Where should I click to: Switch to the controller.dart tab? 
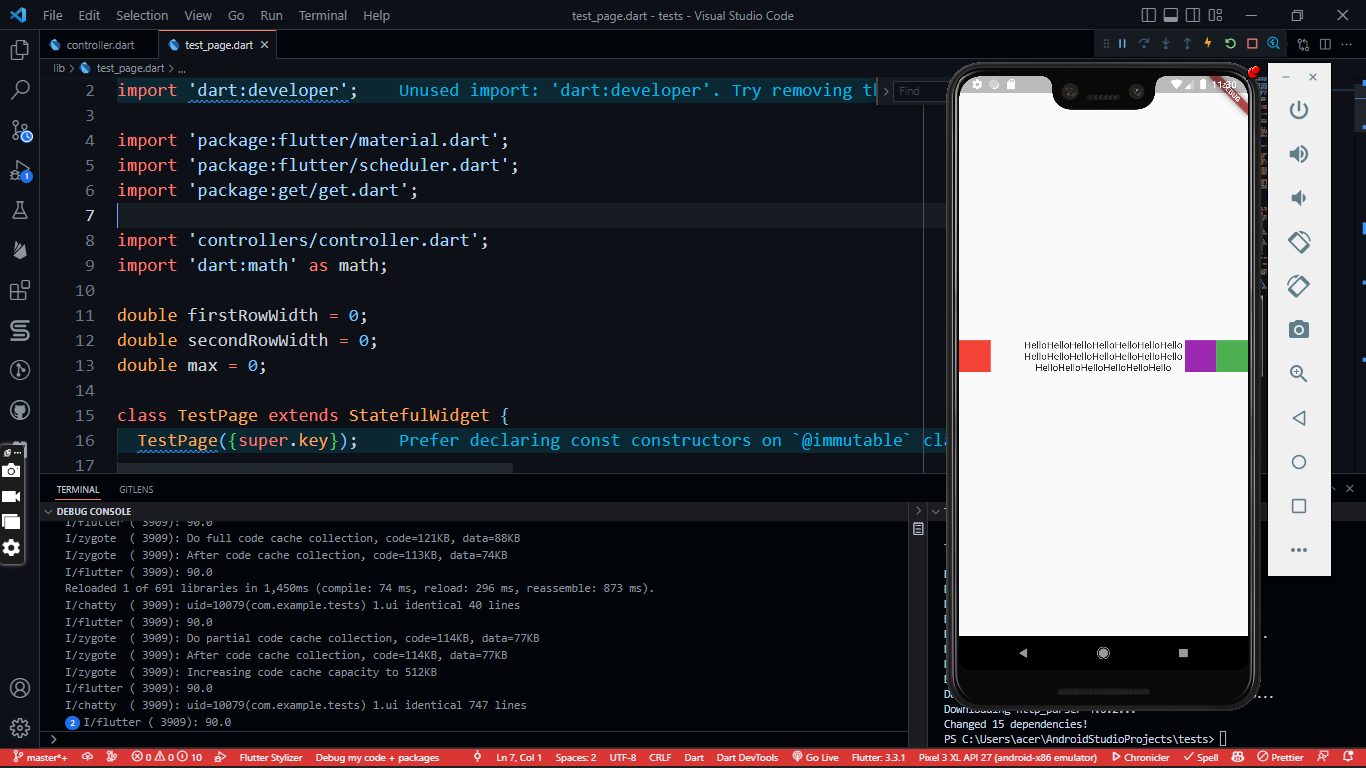click(100, 45)
